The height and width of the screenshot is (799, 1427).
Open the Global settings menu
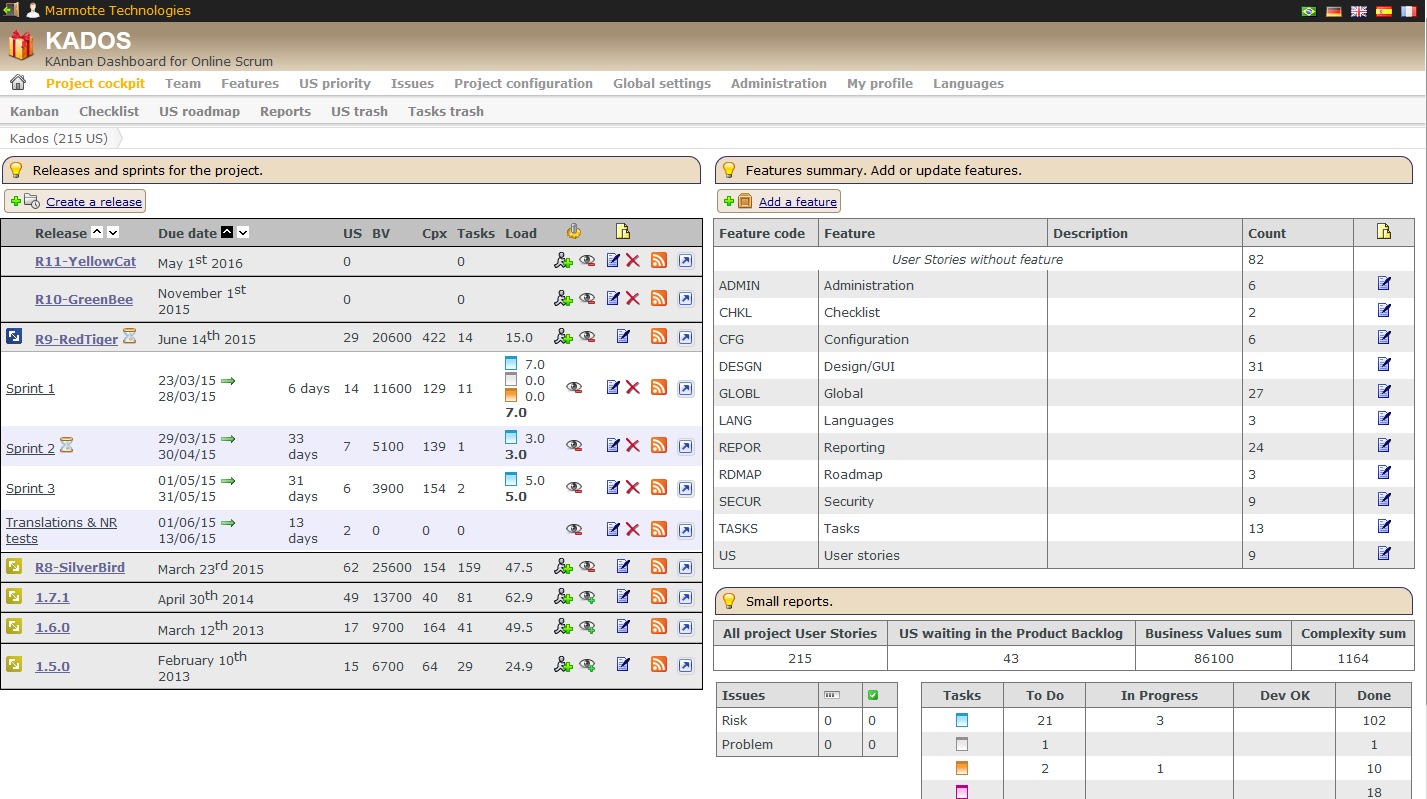[661, 83]
